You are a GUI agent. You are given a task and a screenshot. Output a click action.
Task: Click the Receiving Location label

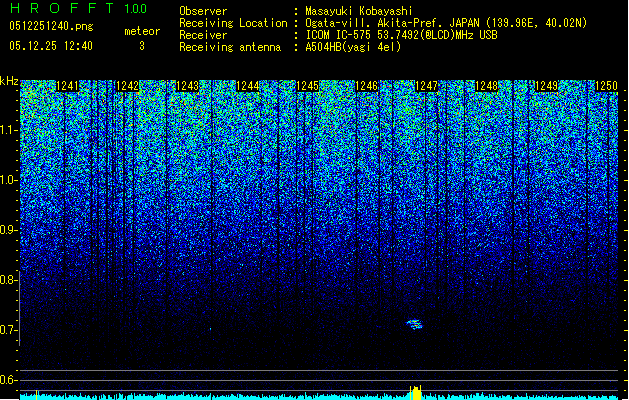point(233,23)
